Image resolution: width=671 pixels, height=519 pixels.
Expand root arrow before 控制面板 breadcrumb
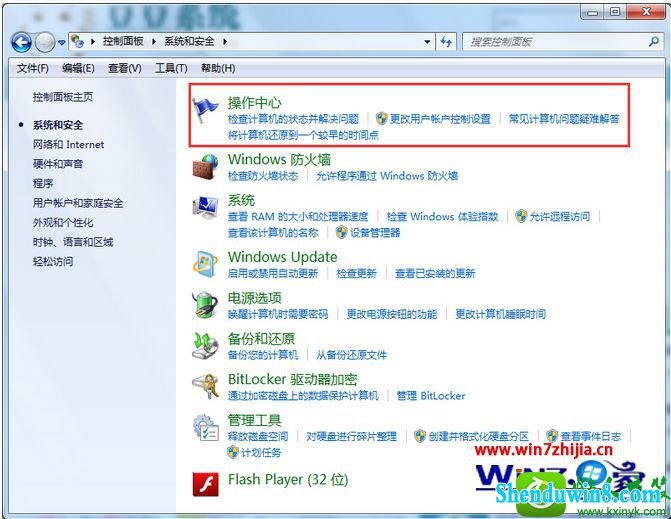[92, 42]
